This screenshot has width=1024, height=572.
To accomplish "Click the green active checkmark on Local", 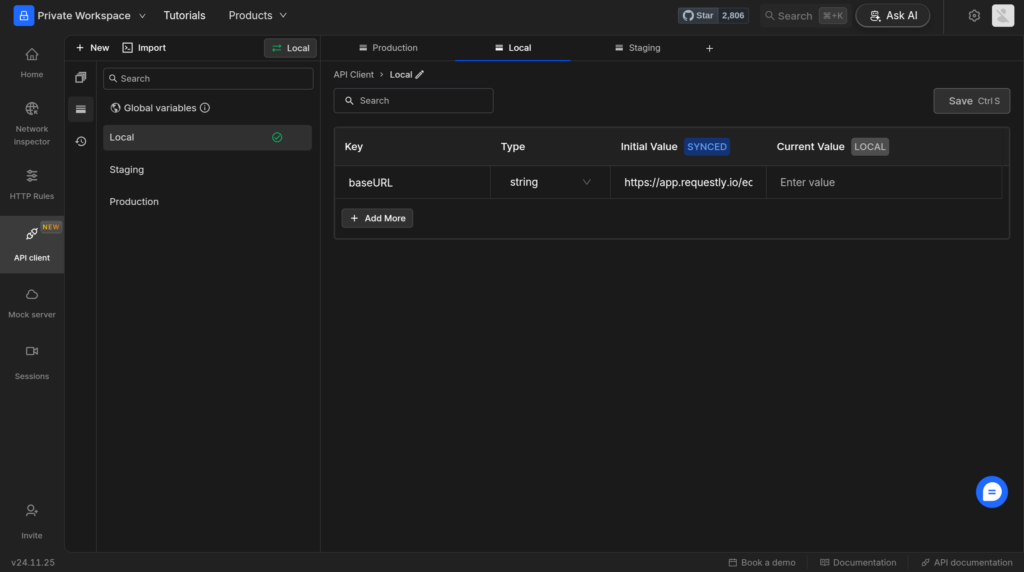I will 277,137.
